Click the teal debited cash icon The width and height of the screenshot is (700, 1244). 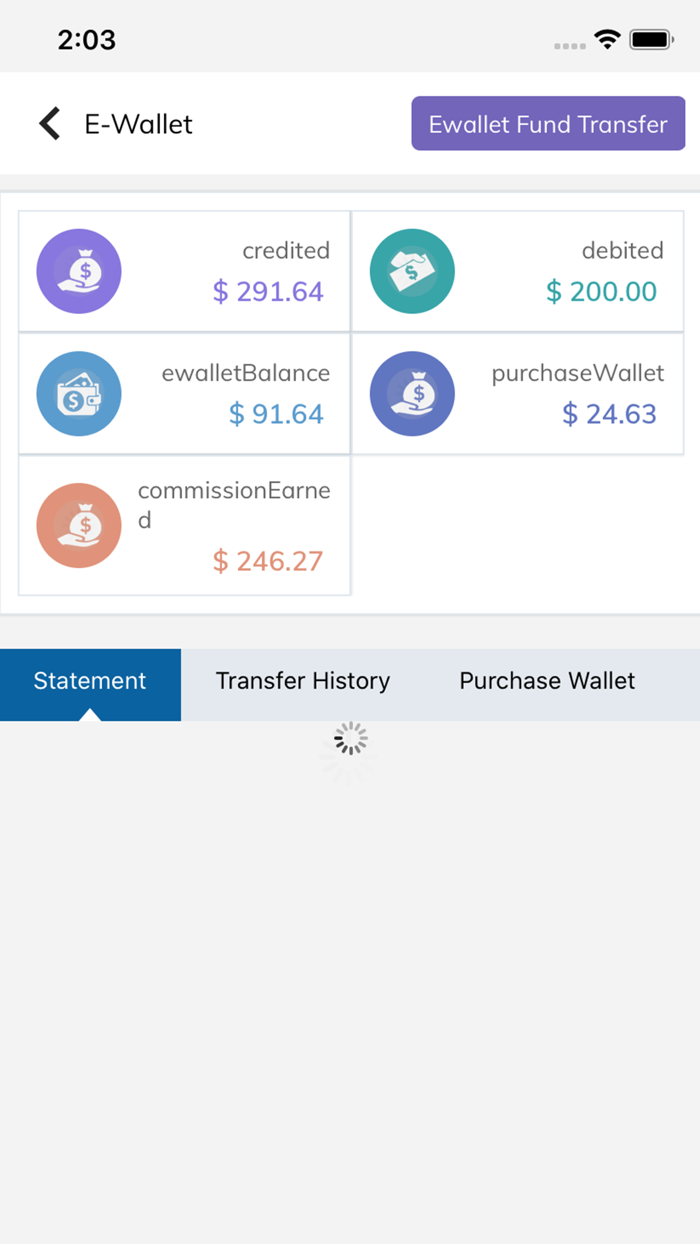pos(412,271)
